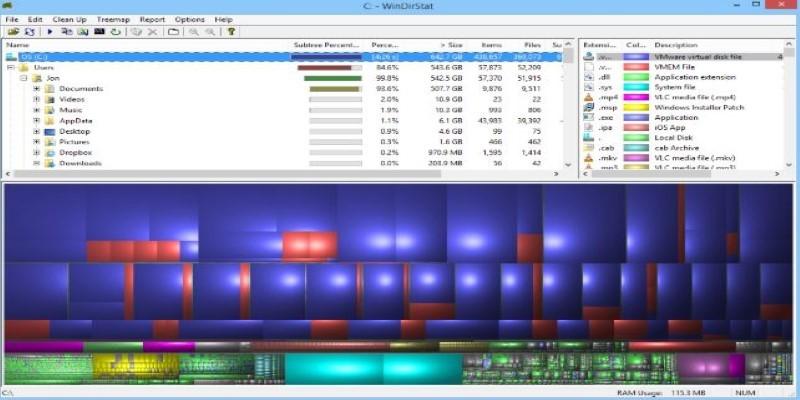Expand the Videos folder node
Screen dimensions: 800x400
(x=36, y=99)
